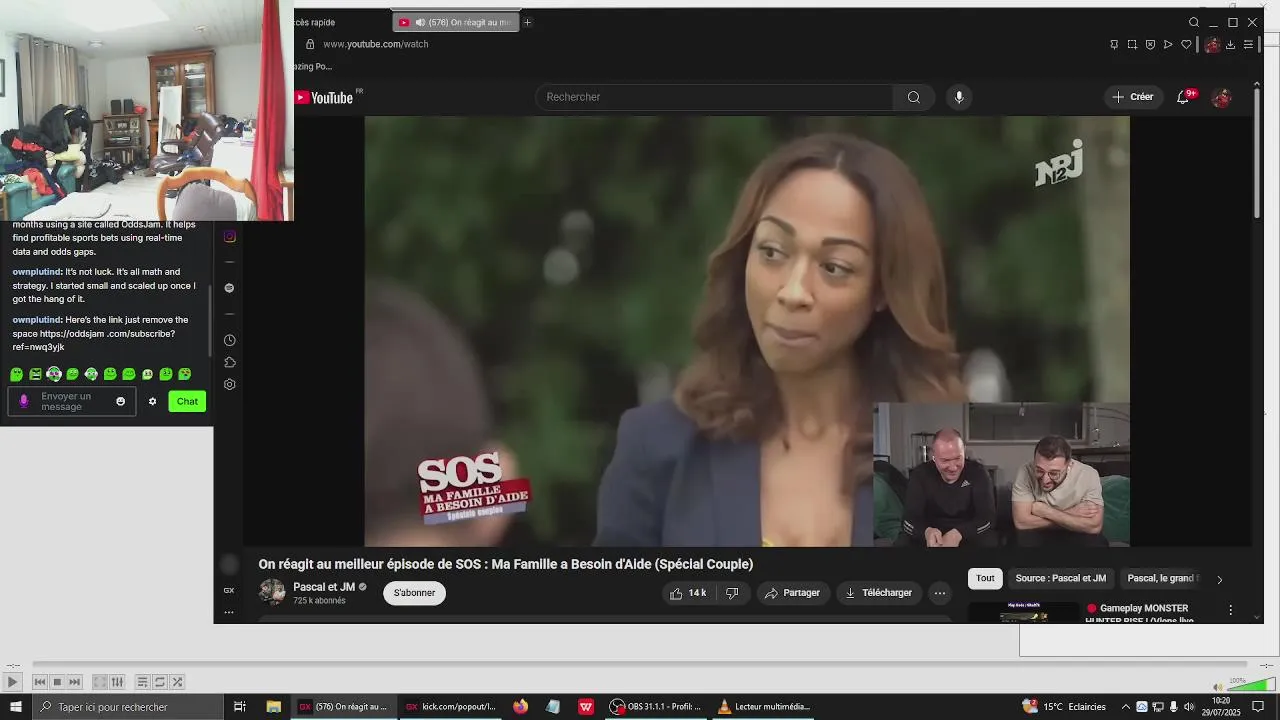Viewport: 1280px width, 720px height.
Task: Click the Partager share button
Action: (x=792, y=593)
